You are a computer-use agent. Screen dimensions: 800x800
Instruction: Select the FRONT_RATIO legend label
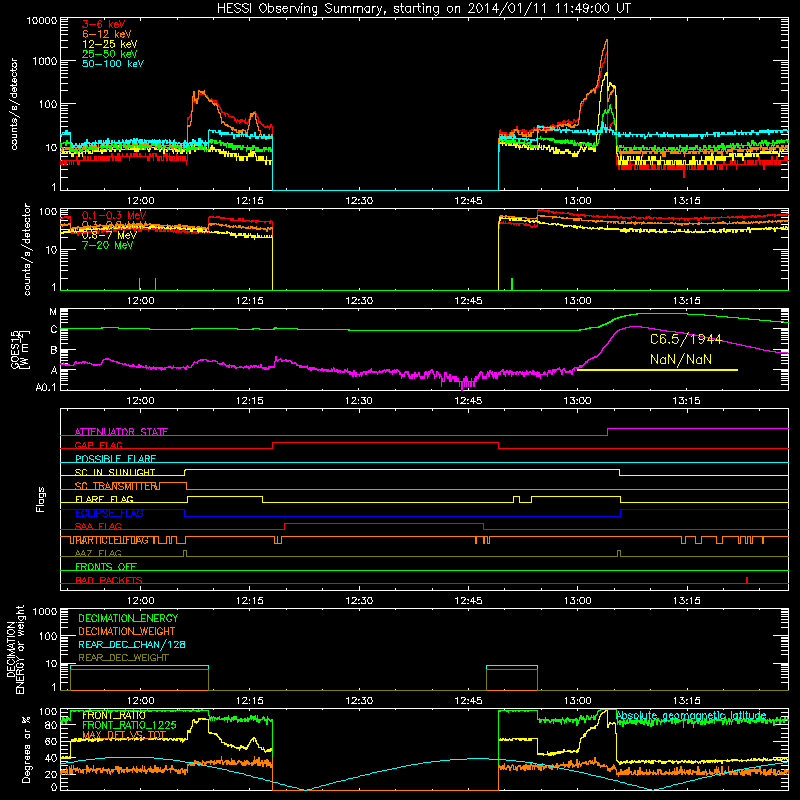(x=114, y=716)
